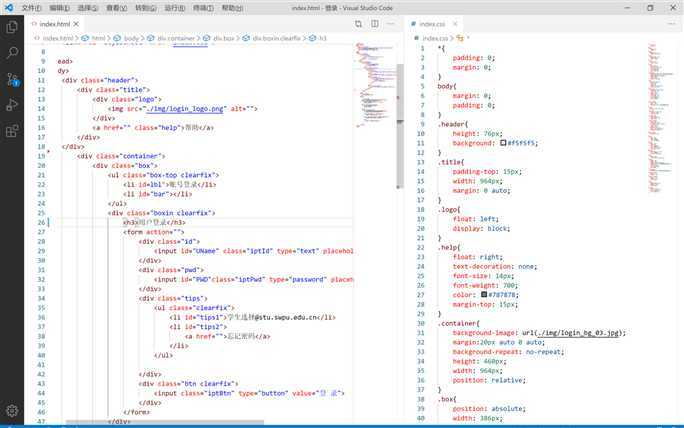684x428 pixels.
Task: Open the Extensions view
Action: (12, 130)
